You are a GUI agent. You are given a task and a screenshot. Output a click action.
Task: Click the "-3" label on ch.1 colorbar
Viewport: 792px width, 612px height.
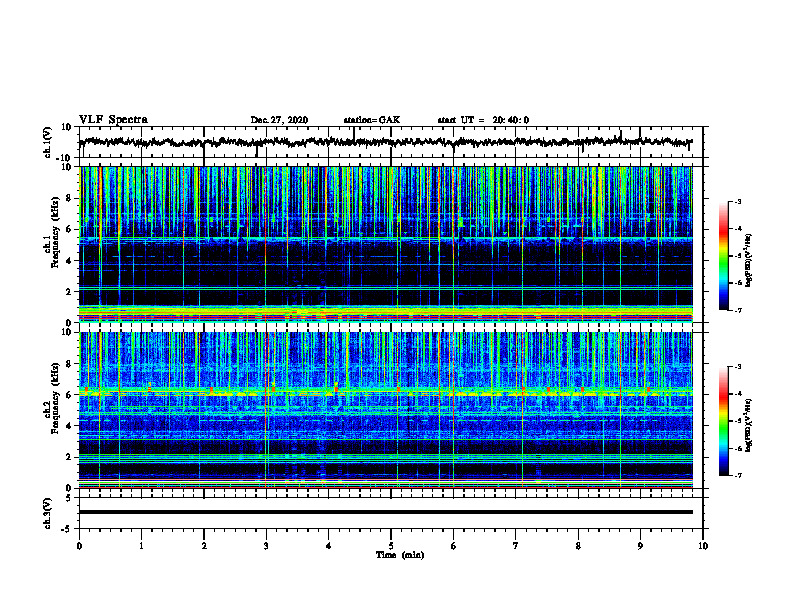[737, 201]
